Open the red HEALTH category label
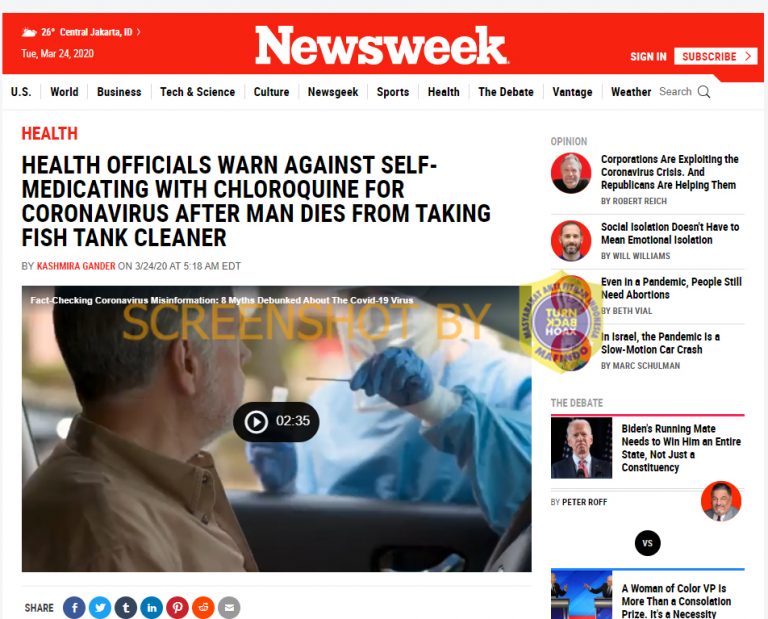768x619 pixels. point(49,134)
